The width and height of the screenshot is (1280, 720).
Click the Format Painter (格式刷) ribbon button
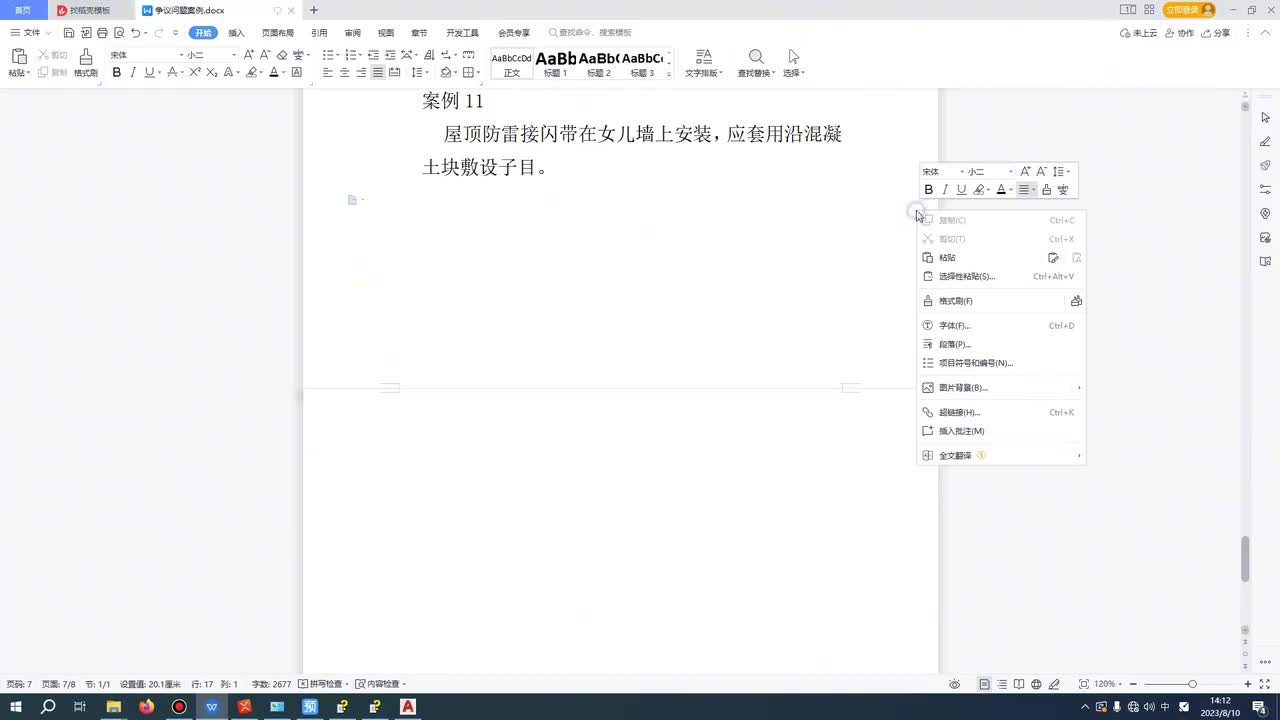tap(86, 63)
